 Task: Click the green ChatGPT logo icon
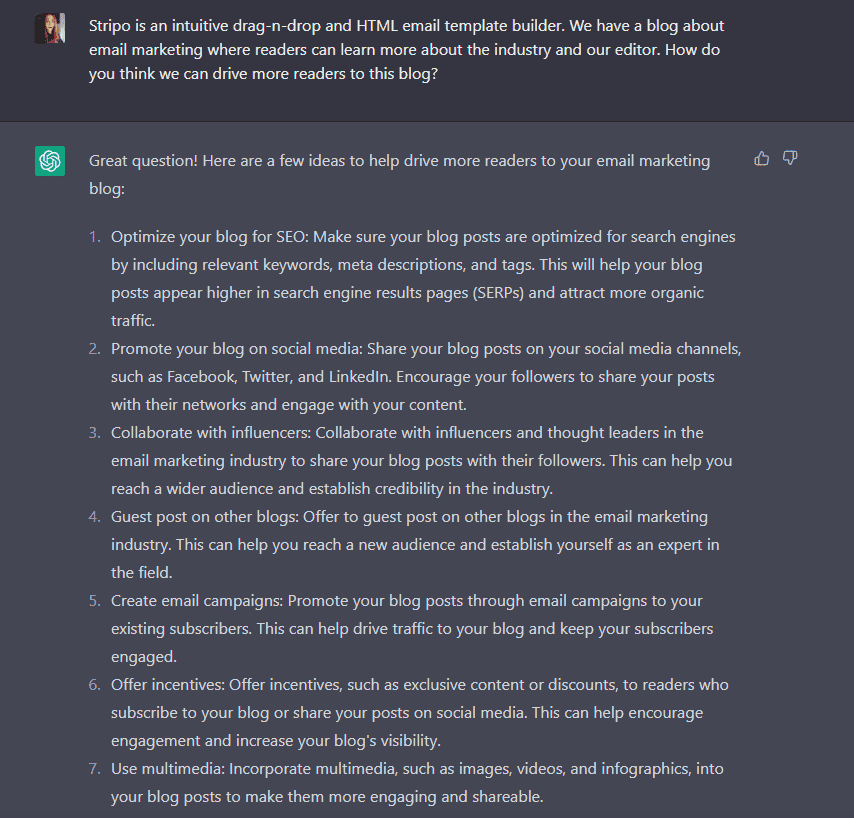tap(50, 161)
